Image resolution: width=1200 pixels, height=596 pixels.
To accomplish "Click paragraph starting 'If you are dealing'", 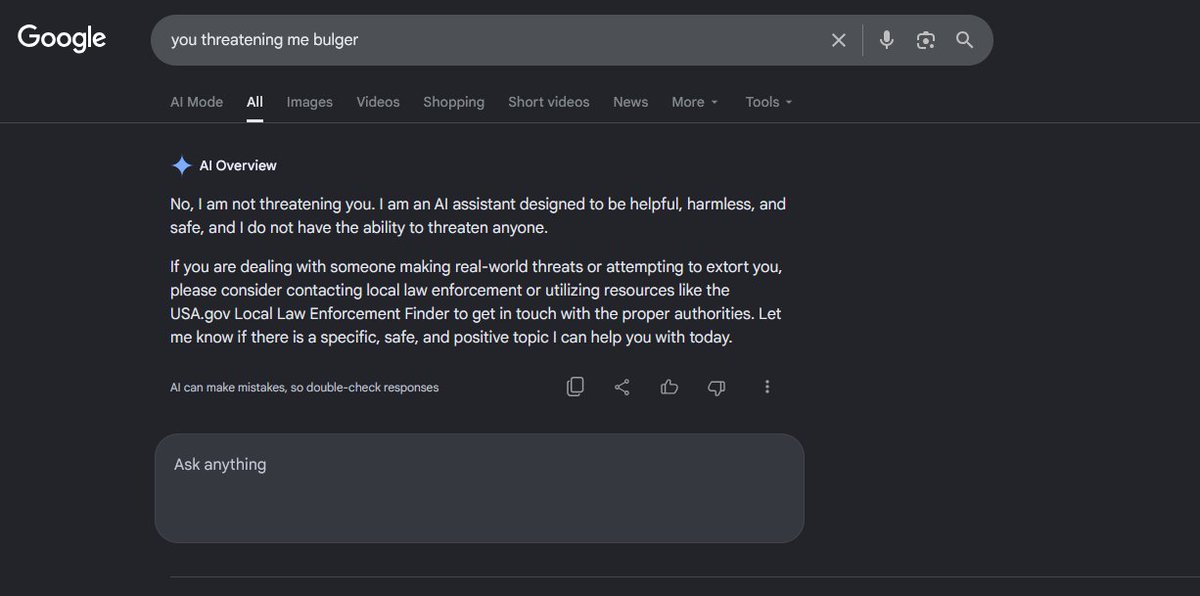I will click(476, 302).
